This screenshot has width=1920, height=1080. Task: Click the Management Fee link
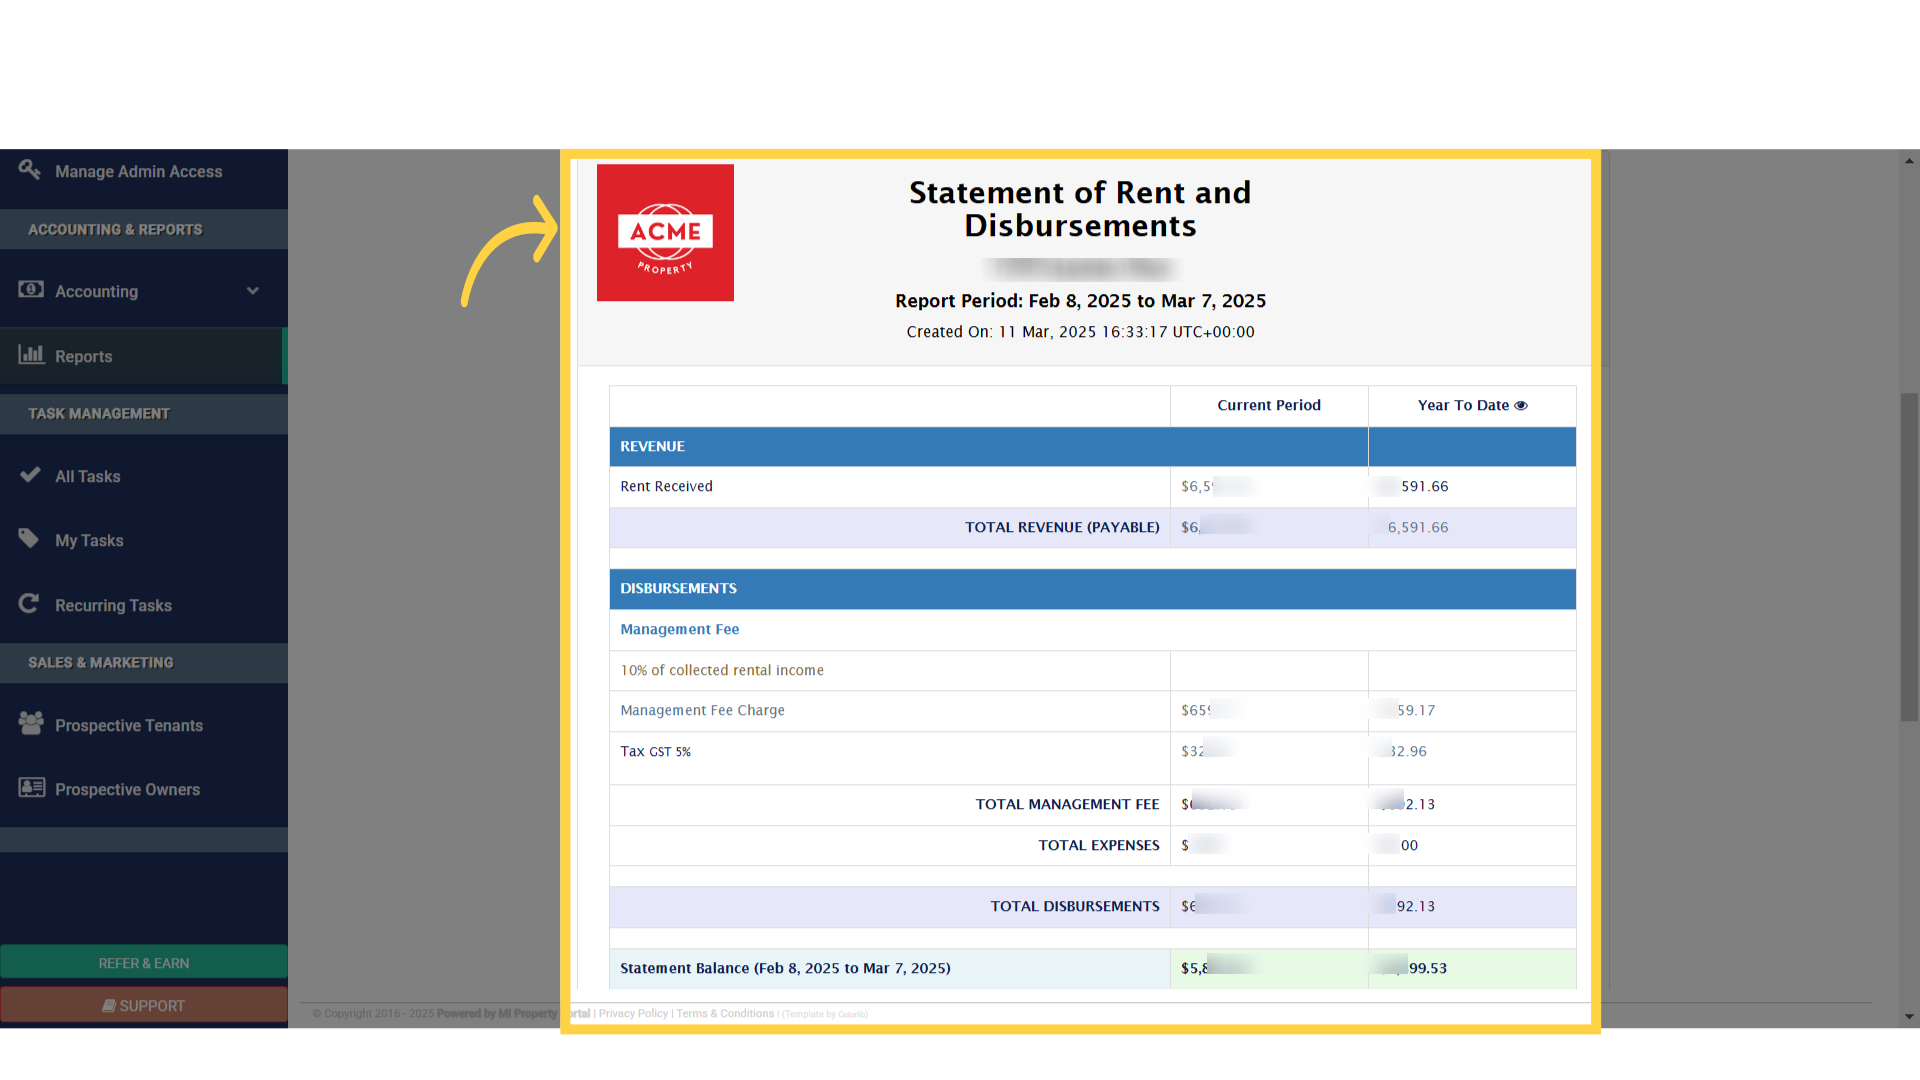click(x=680, y=629)
